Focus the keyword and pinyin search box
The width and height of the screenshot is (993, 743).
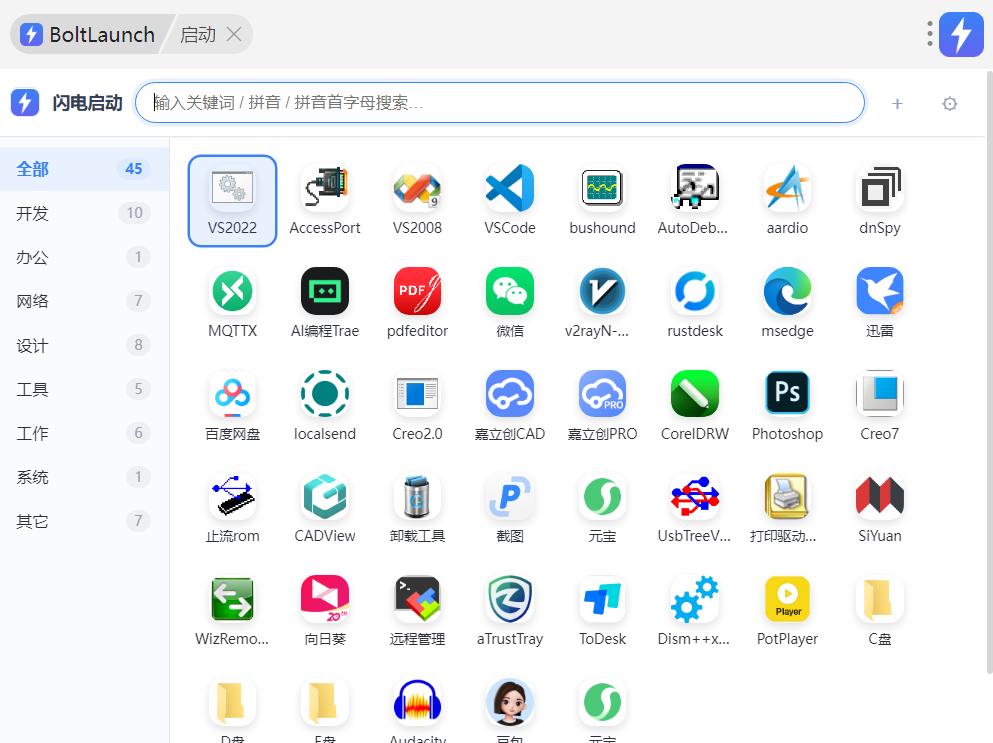click(x=500, y=103)
